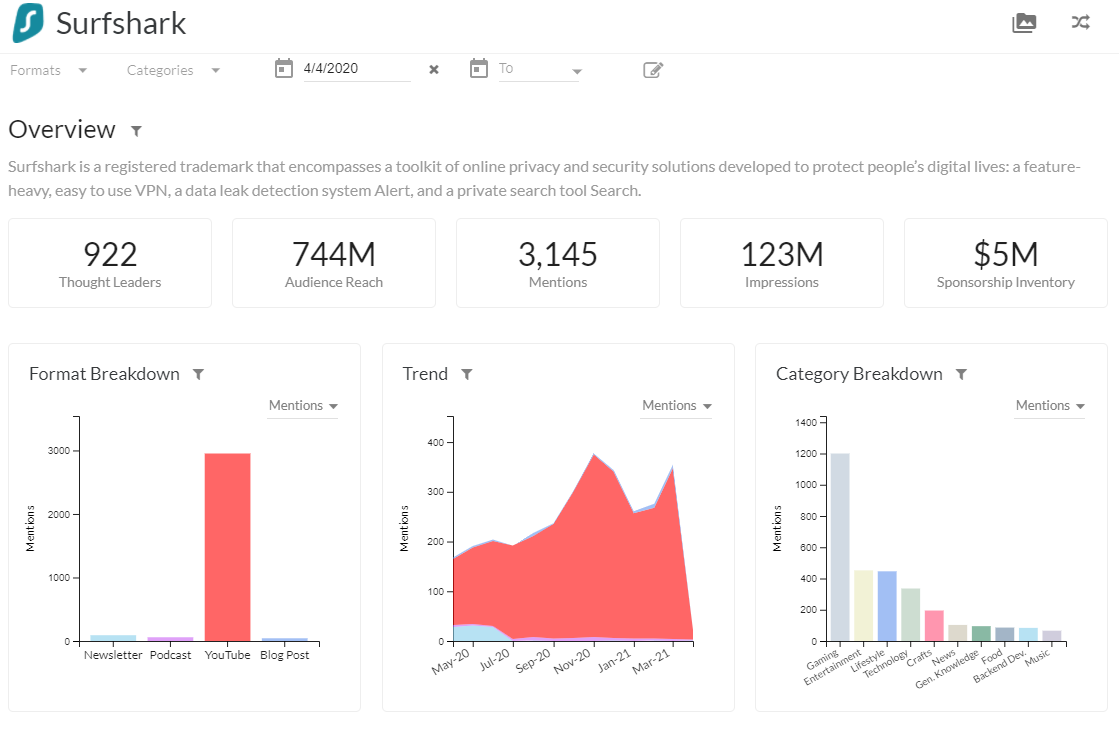This screenshot has height=745, width=1119.
Task: Open the image gallery icon
Action: tap(1024, 23)
